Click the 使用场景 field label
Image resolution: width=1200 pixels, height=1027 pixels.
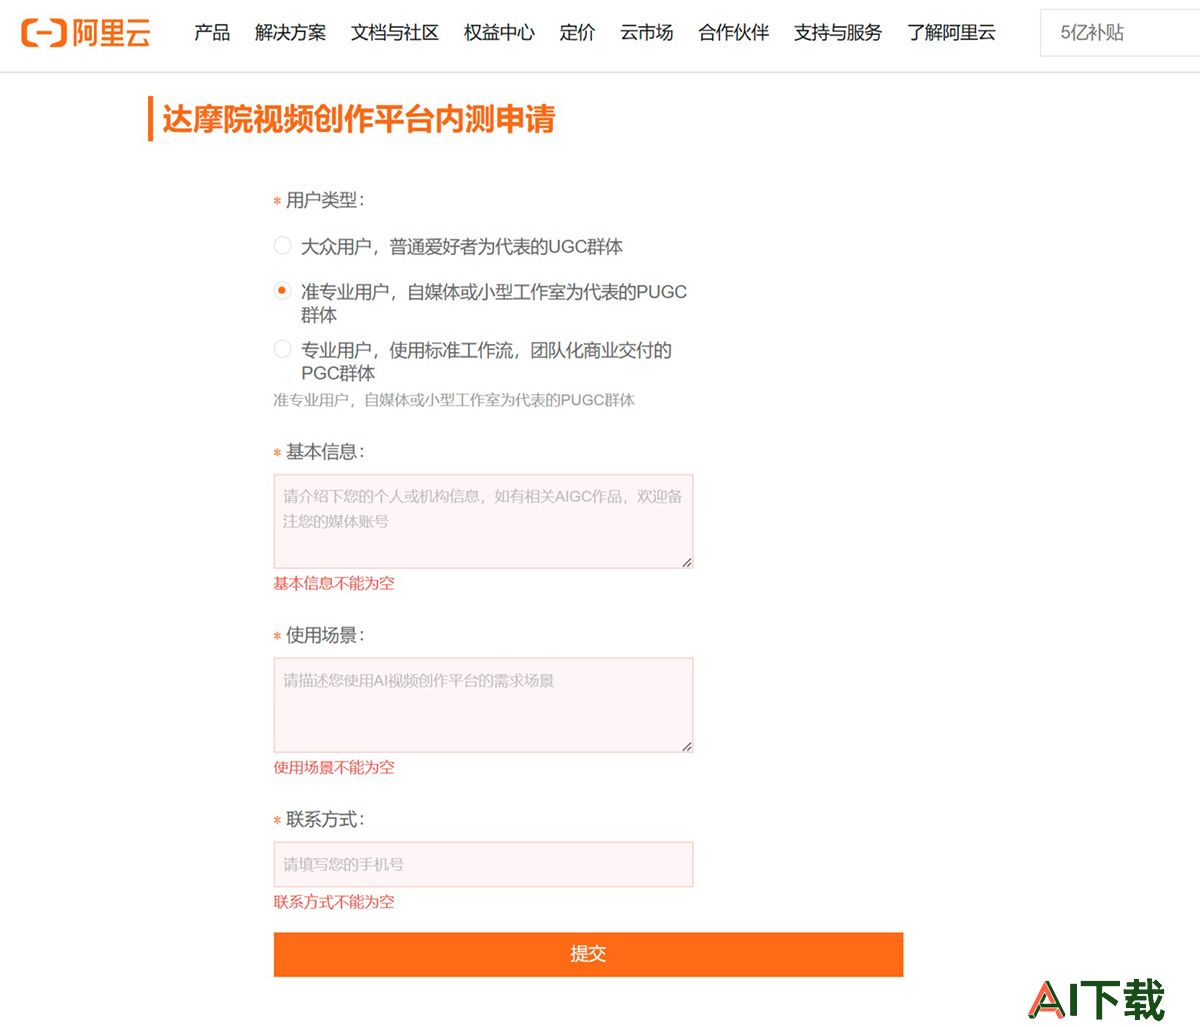click(325, 635)
